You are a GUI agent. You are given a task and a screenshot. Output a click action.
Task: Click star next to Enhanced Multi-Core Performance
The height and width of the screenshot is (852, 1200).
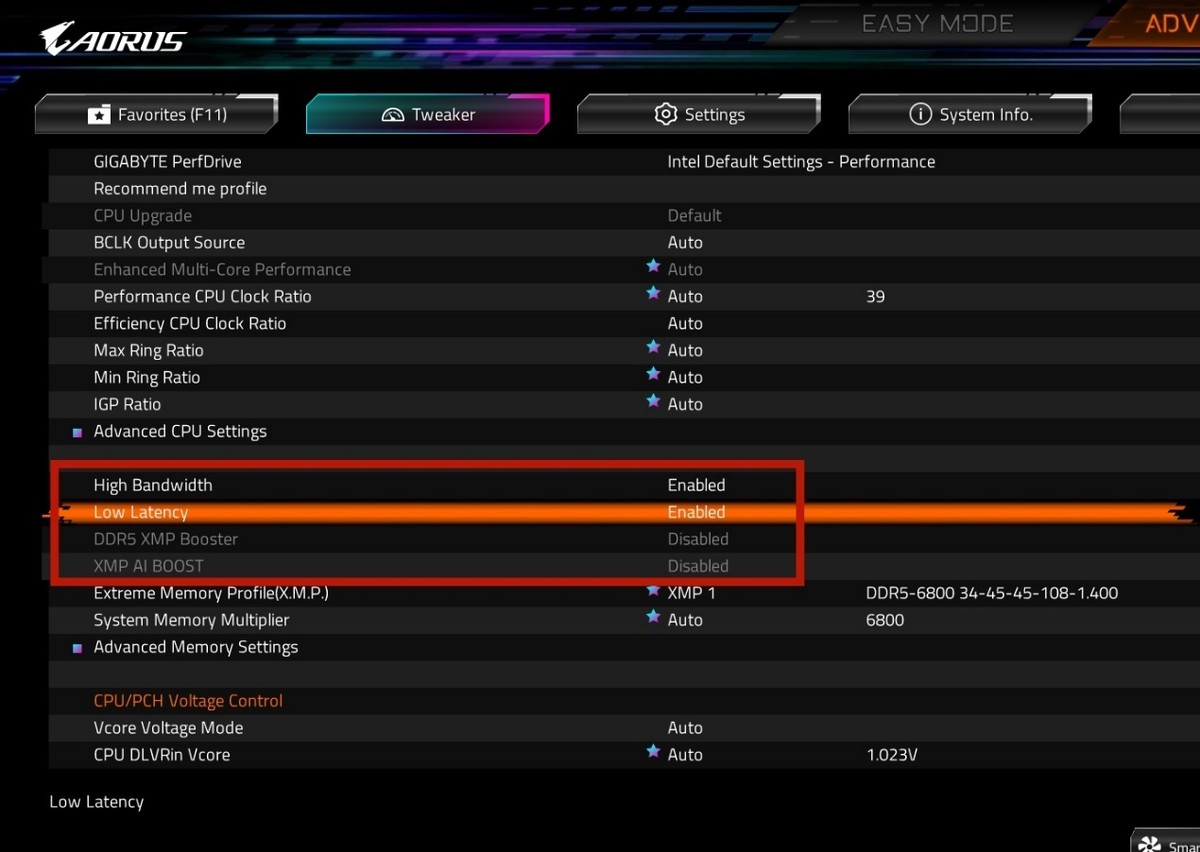[x=653, y=267]
